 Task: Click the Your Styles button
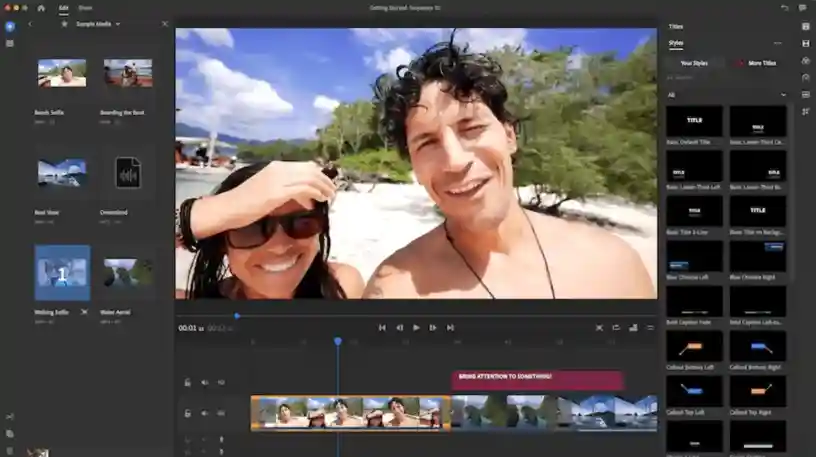(x=694, y=63)
